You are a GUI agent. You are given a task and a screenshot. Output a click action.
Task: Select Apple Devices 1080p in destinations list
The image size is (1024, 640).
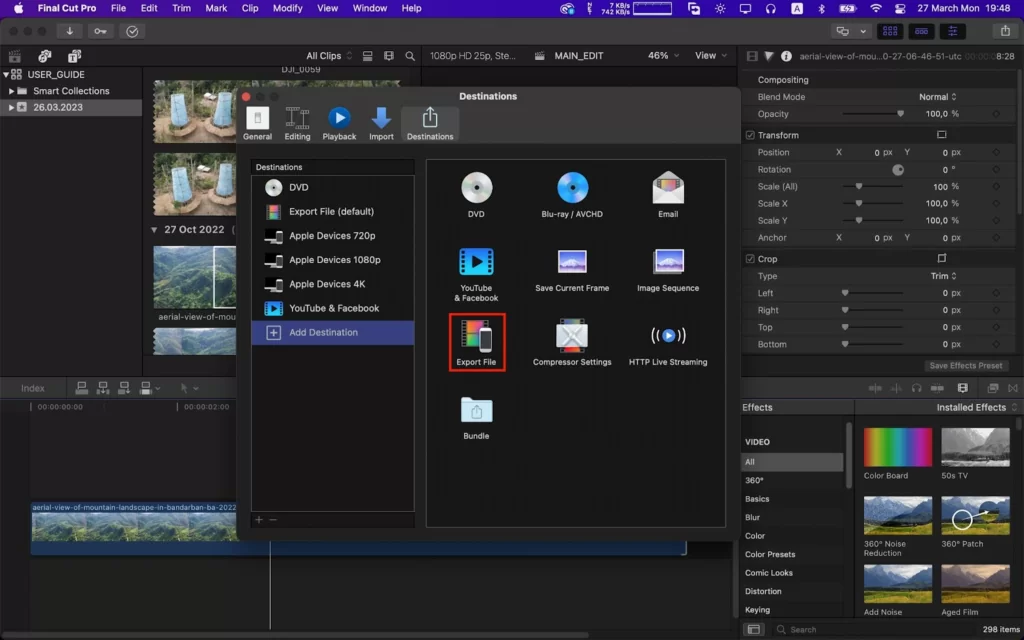coord(332,260)
